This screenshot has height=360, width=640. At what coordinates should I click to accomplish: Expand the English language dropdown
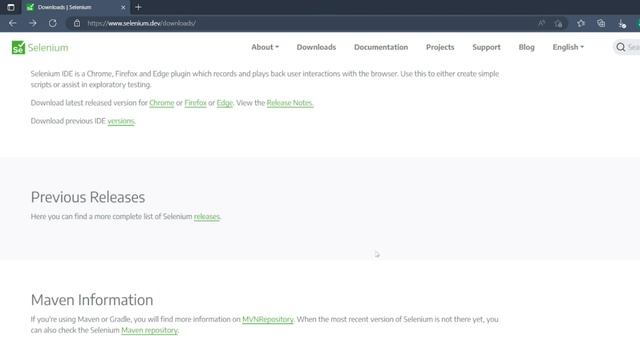coord(568,47)
